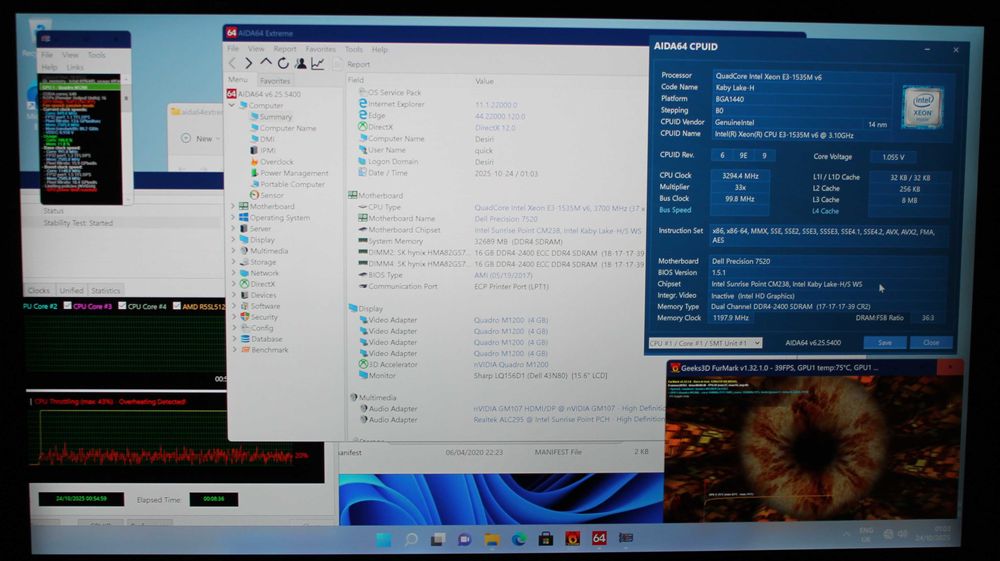Open the Windows Start menu

click(x=383, y=539)
